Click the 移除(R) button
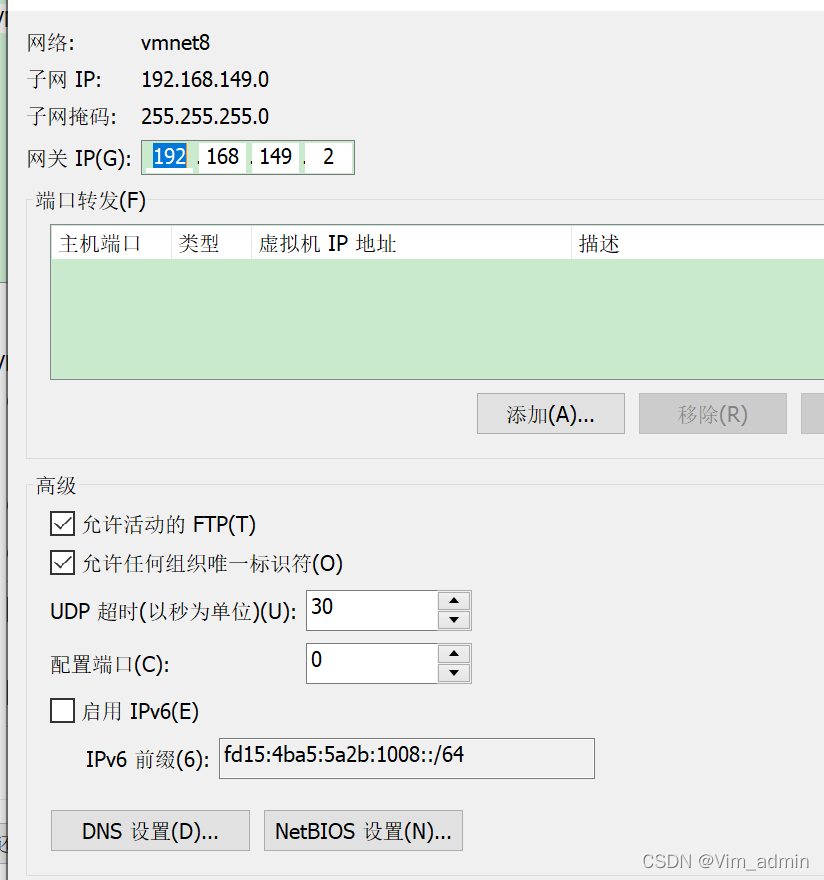The image size is (824, 880). (x=712, y=414)
